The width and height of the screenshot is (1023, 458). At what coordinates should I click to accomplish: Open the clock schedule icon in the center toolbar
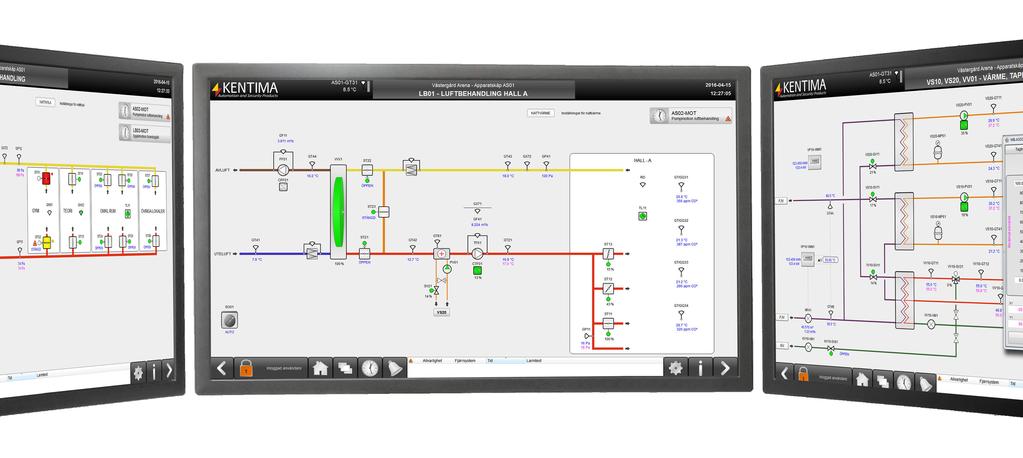coord(370,368)
